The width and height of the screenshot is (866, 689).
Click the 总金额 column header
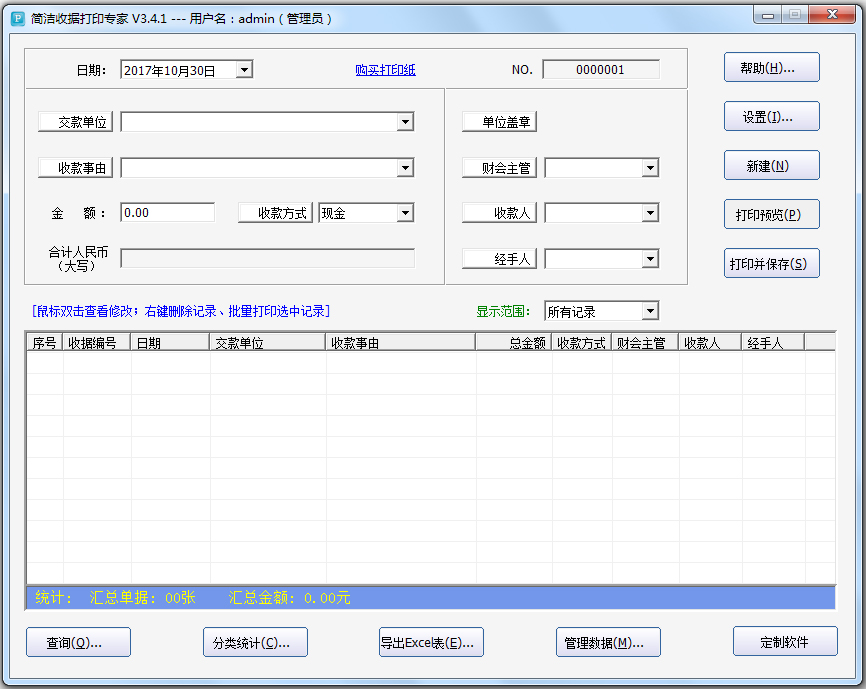514,343
